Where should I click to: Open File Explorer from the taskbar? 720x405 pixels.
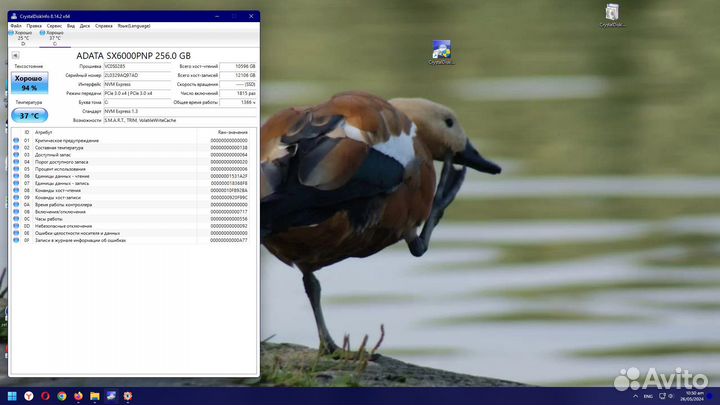pos(95,396)
